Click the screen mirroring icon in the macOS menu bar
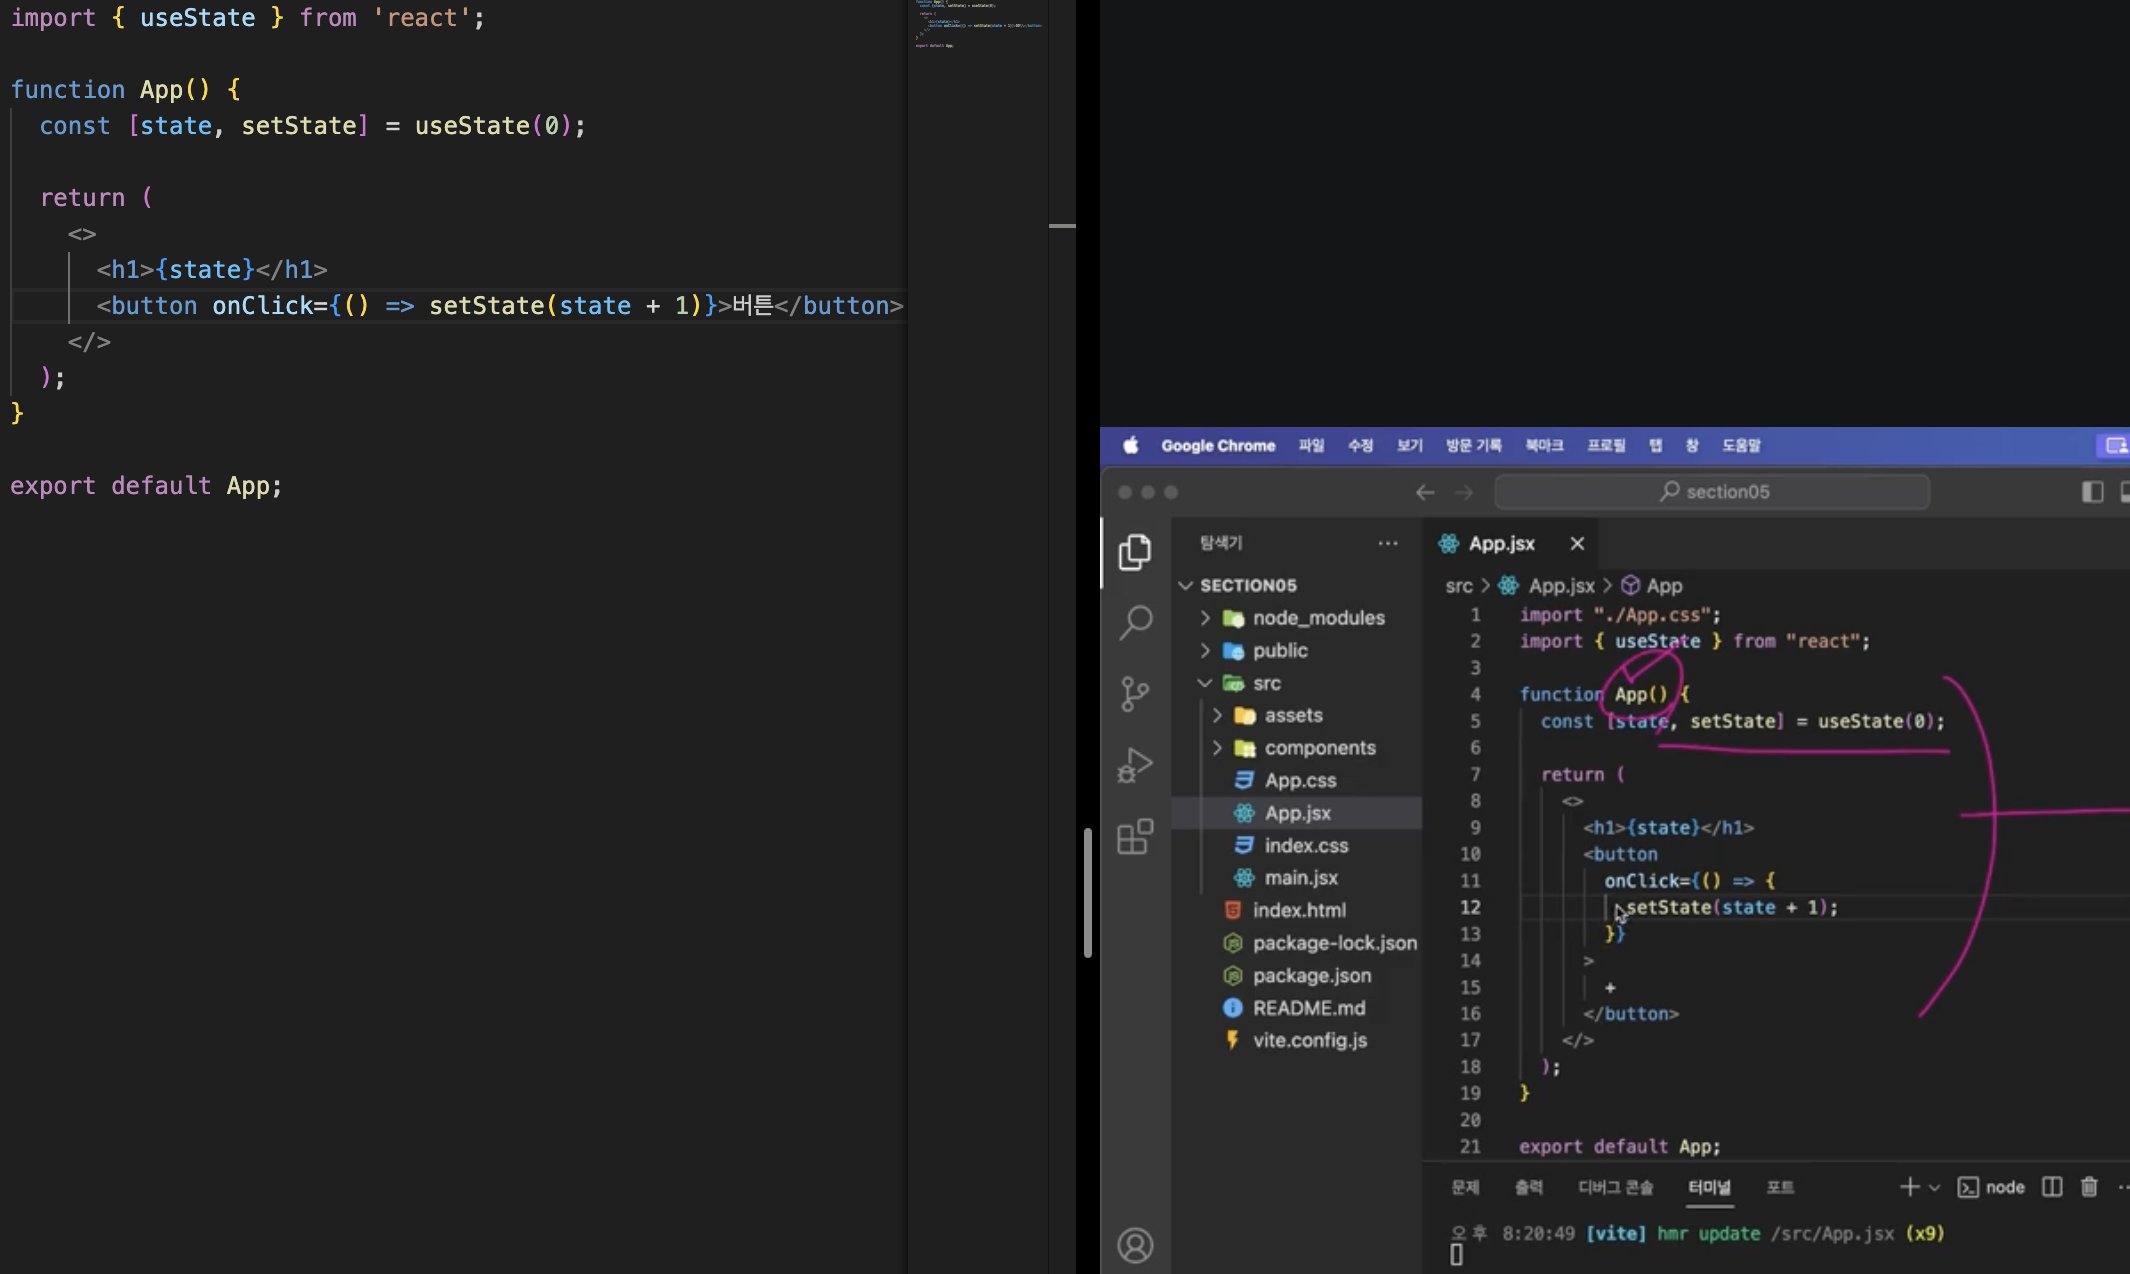 [x=2116, y=445]
